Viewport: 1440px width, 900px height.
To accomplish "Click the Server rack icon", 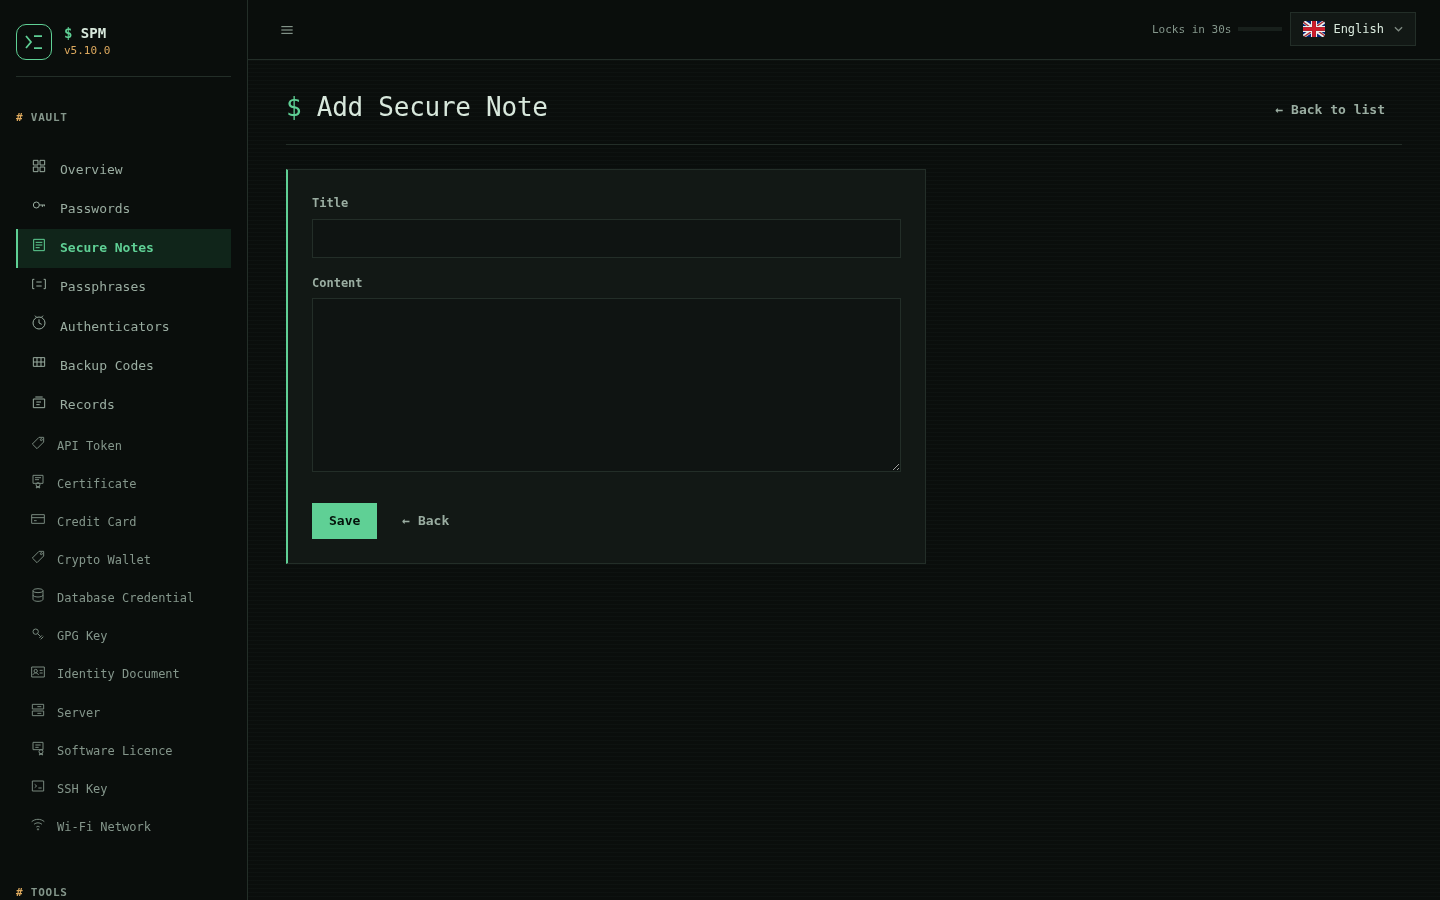I will pos(38,710).
